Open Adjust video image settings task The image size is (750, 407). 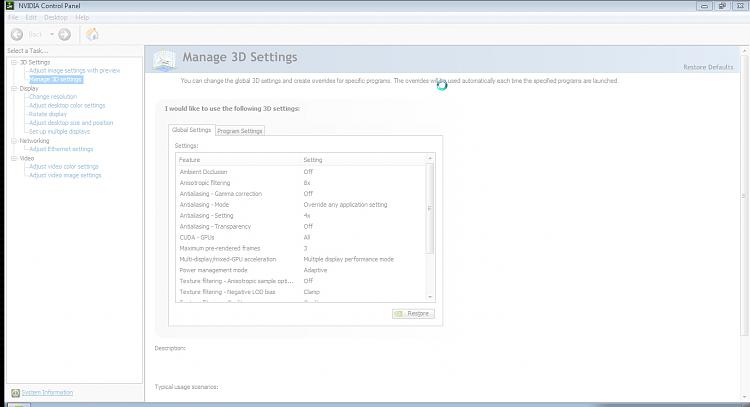pyautogui.click(x=65, y=176)
